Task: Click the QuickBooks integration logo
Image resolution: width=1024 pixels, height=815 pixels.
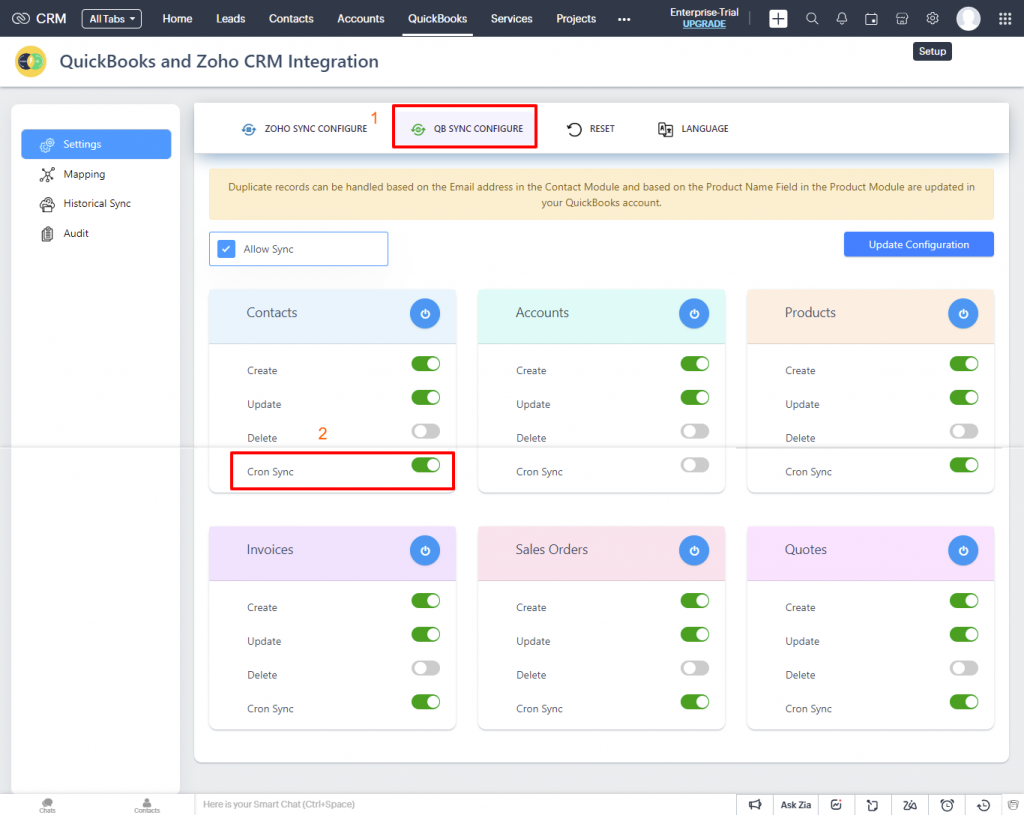Action: coord(31,61)
